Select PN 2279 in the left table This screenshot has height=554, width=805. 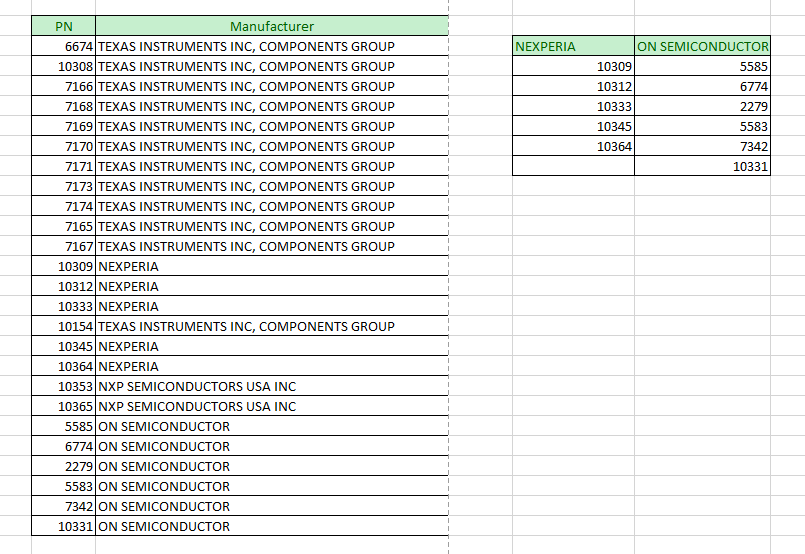tap(64, 467)
